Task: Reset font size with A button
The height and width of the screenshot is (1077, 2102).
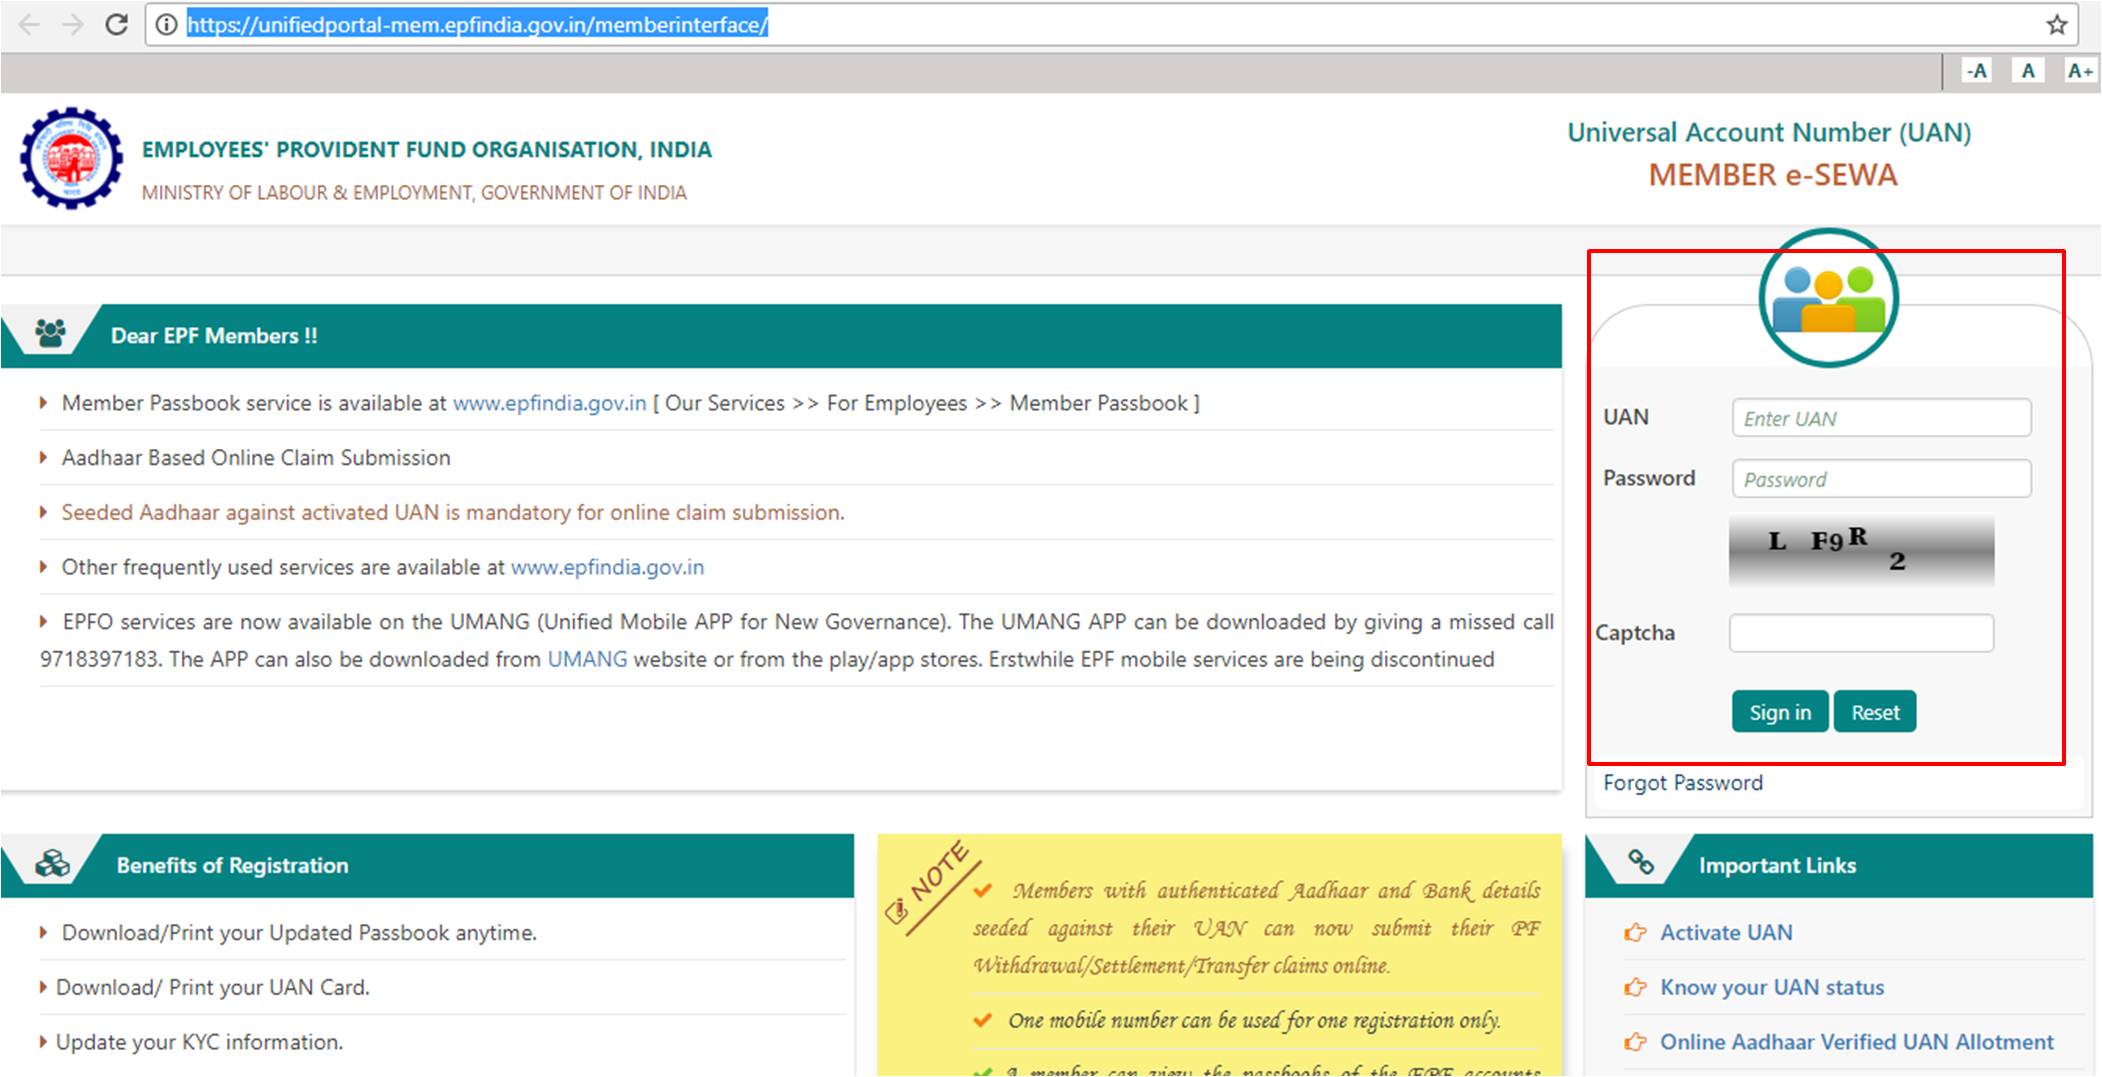Action: 2028,71
